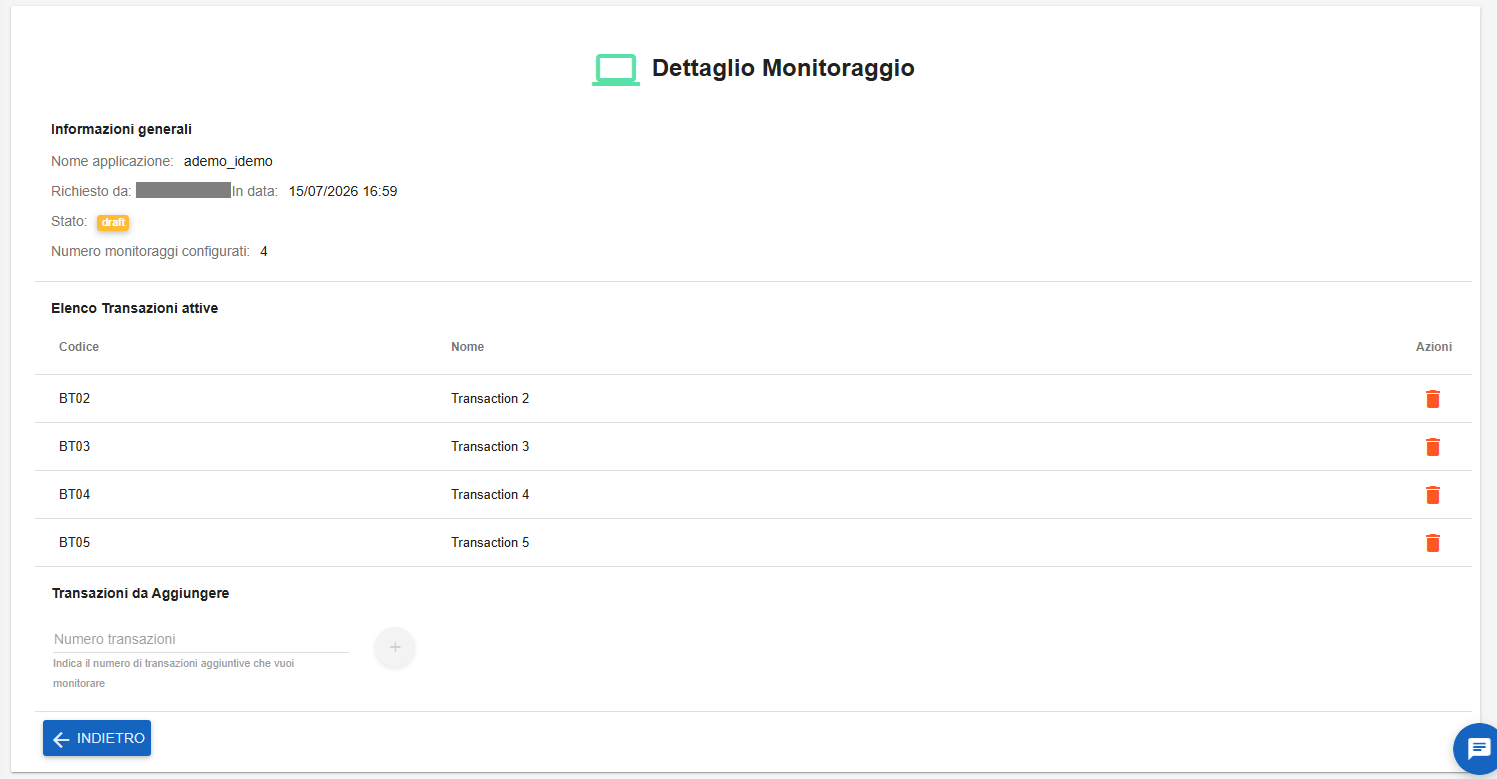Go back with the INDIETRO button
This screenshot has height=779, width=1497.
97,738
